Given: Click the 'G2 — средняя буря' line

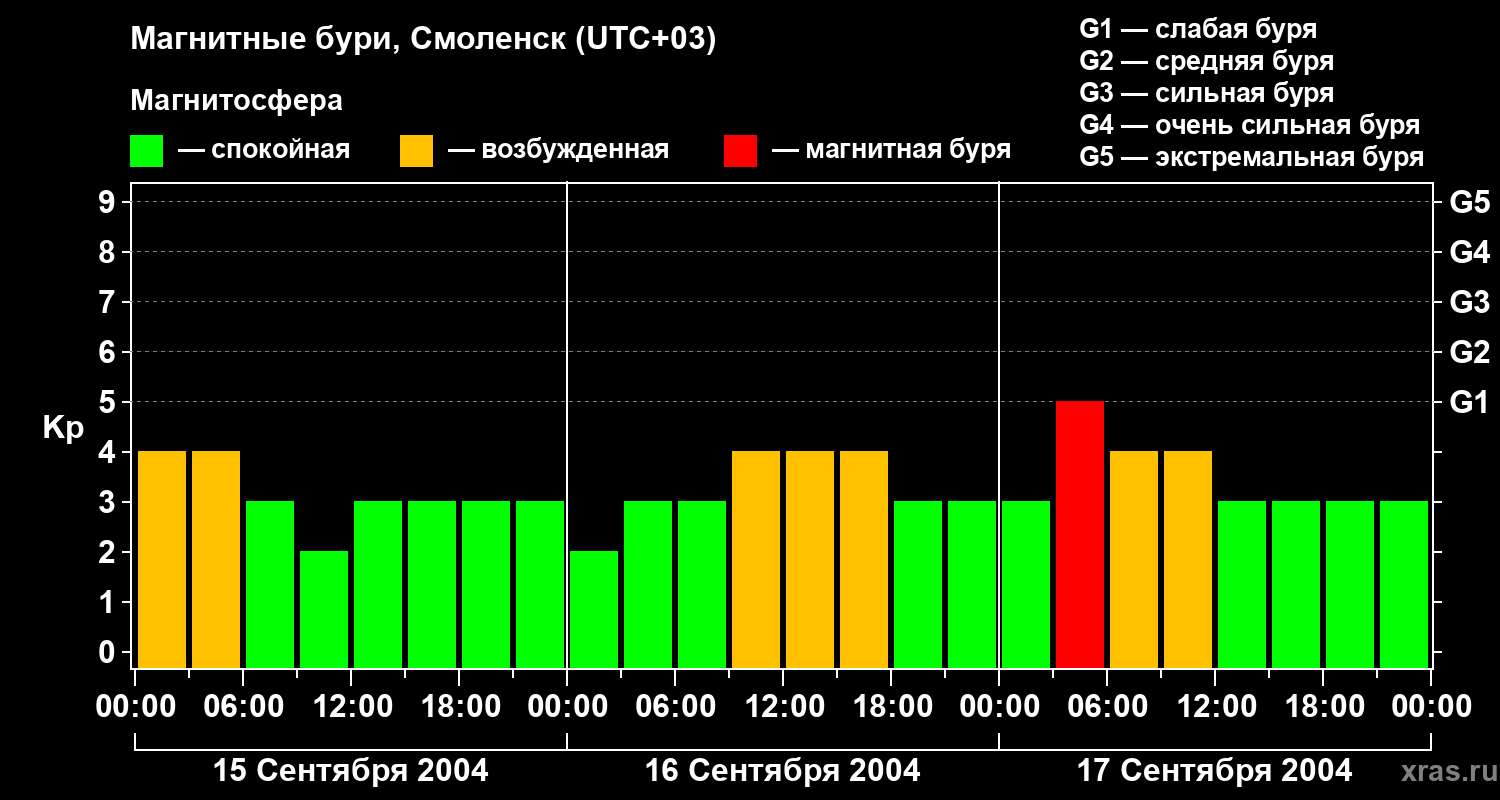Looking at the screenshot, I should (x=1206, y=61).
